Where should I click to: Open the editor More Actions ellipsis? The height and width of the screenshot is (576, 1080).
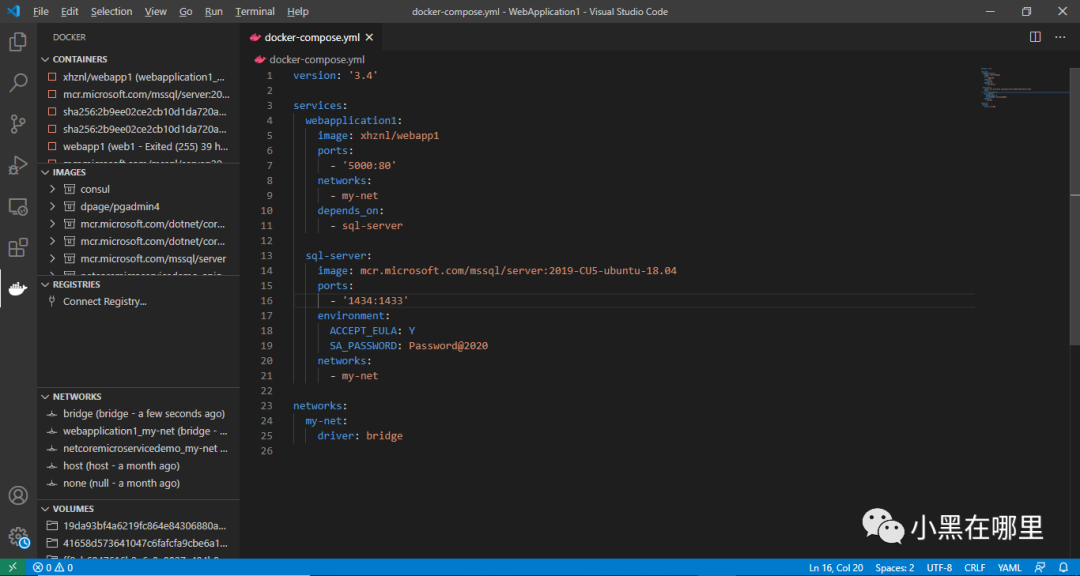[1060, 37]
